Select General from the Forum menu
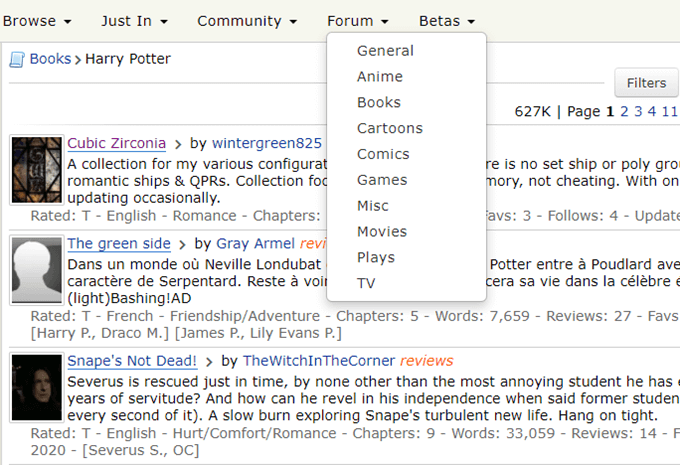 click(x=385, y=51)
